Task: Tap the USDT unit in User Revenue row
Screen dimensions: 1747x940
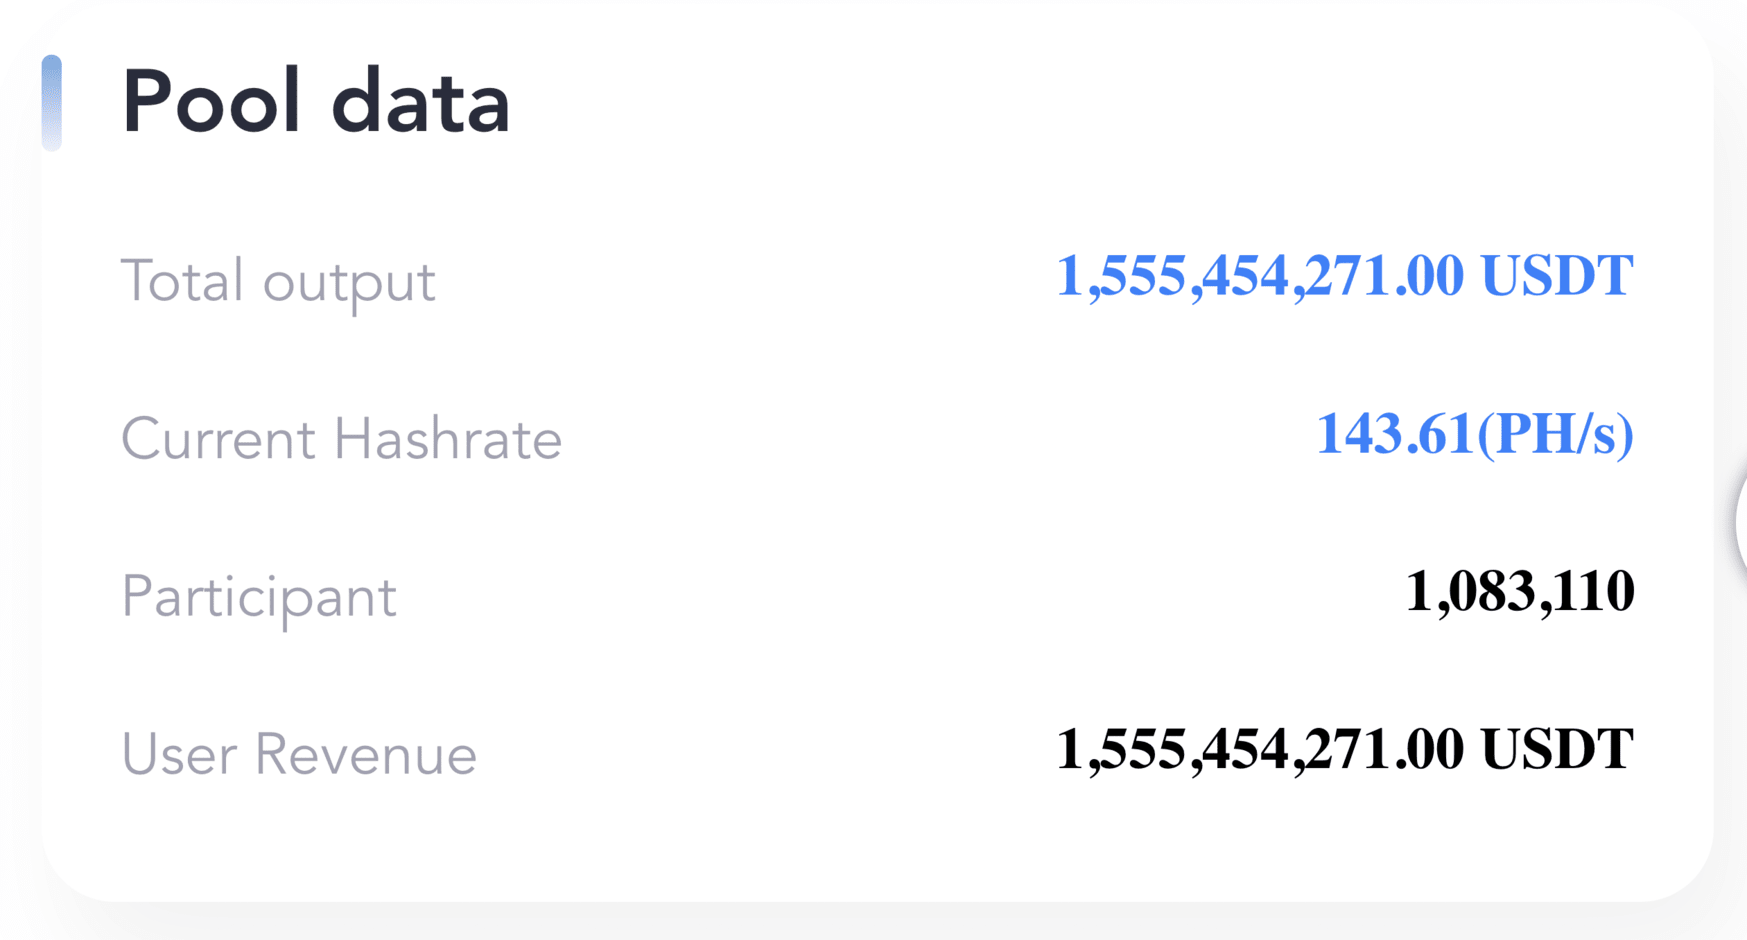Action: [1557, 750]
